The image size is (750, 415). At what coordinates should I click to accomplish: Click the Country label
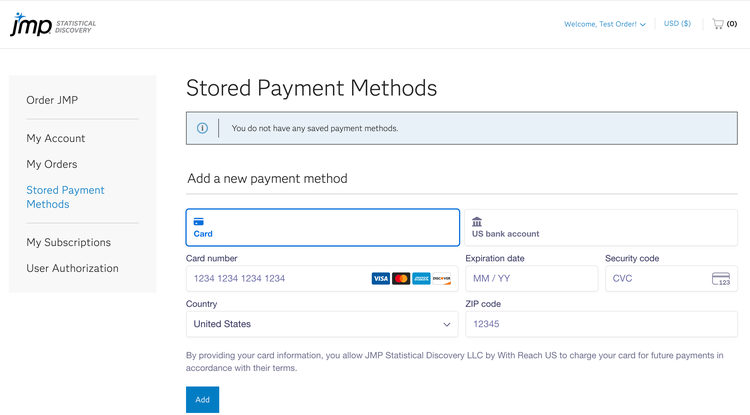(x=201, y=304)
